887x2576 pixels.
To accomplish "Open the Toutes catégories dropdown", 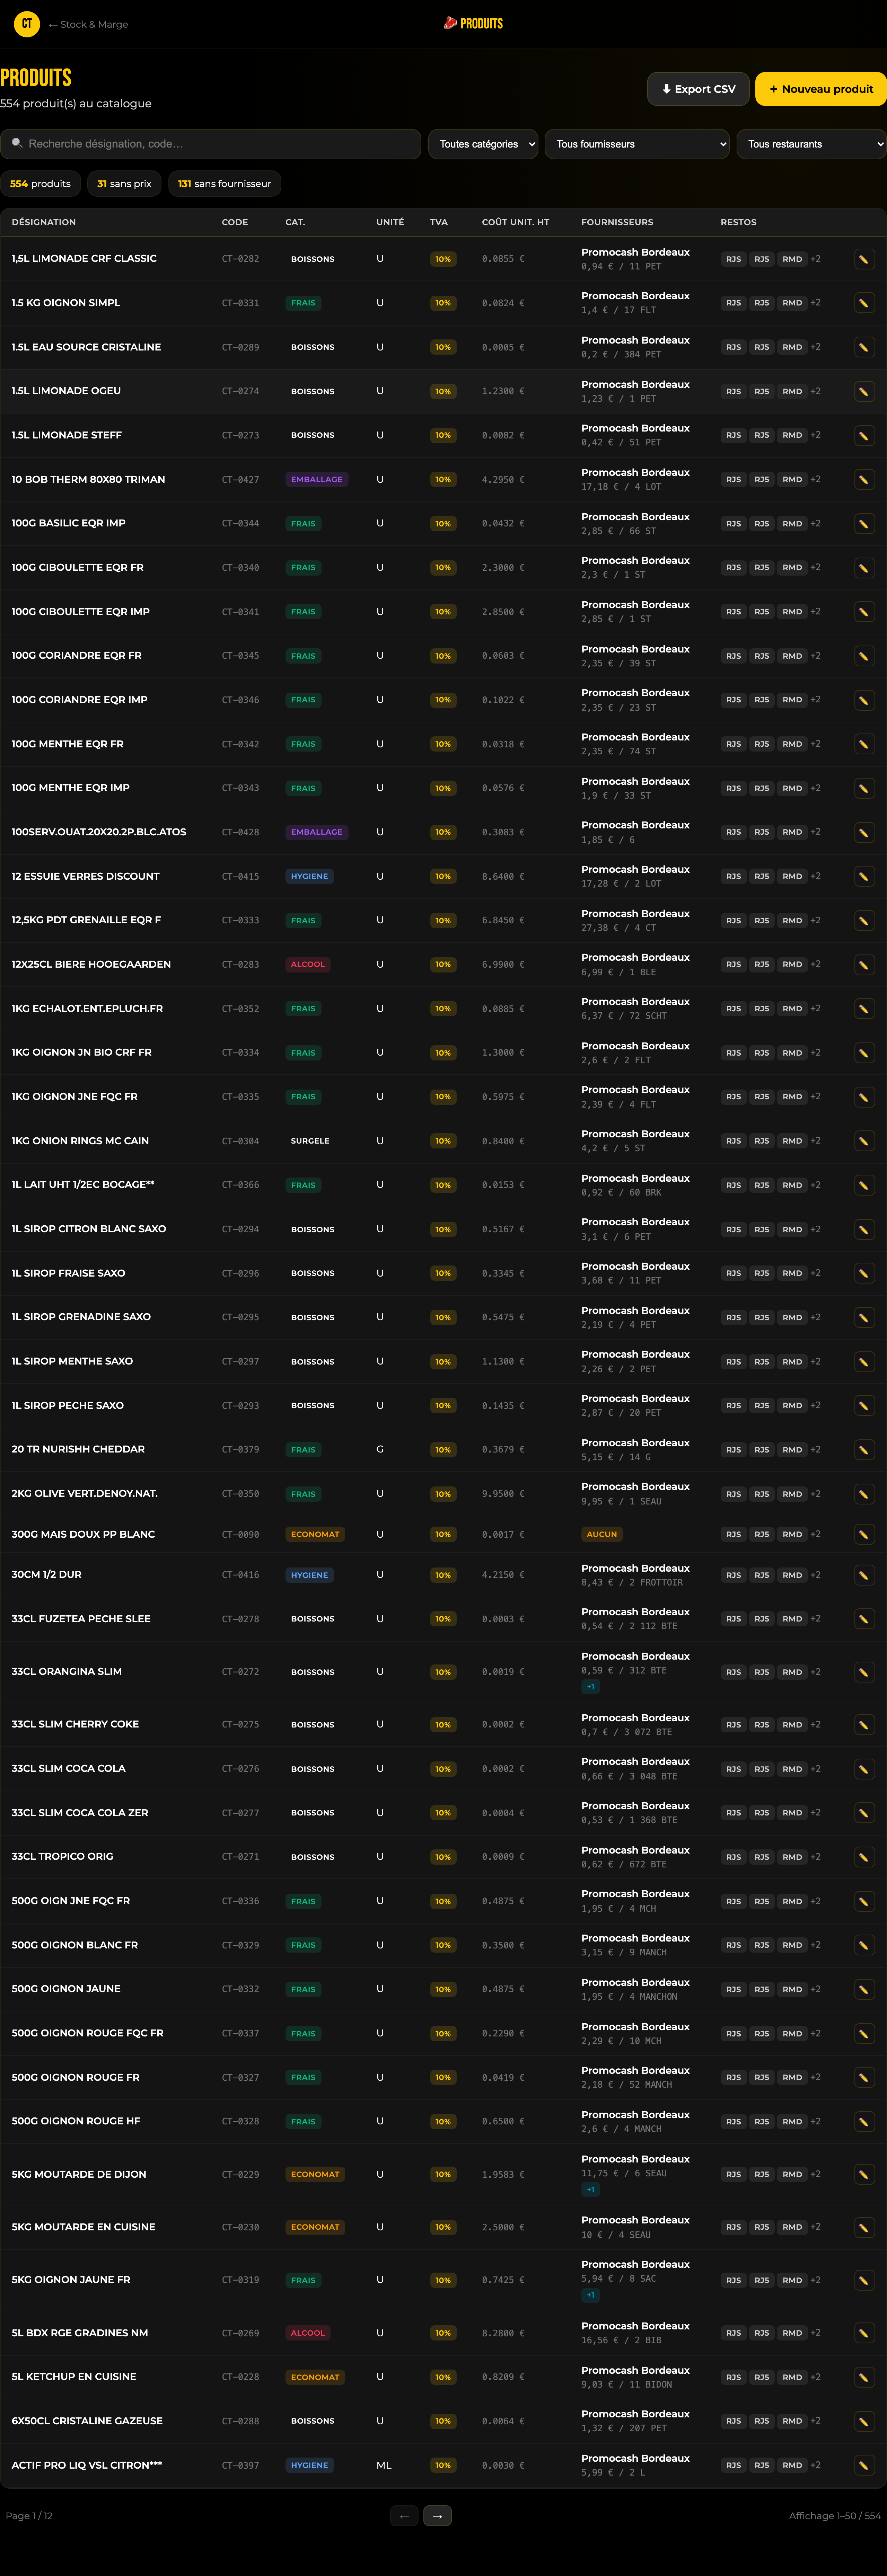I will coord(483,144).
